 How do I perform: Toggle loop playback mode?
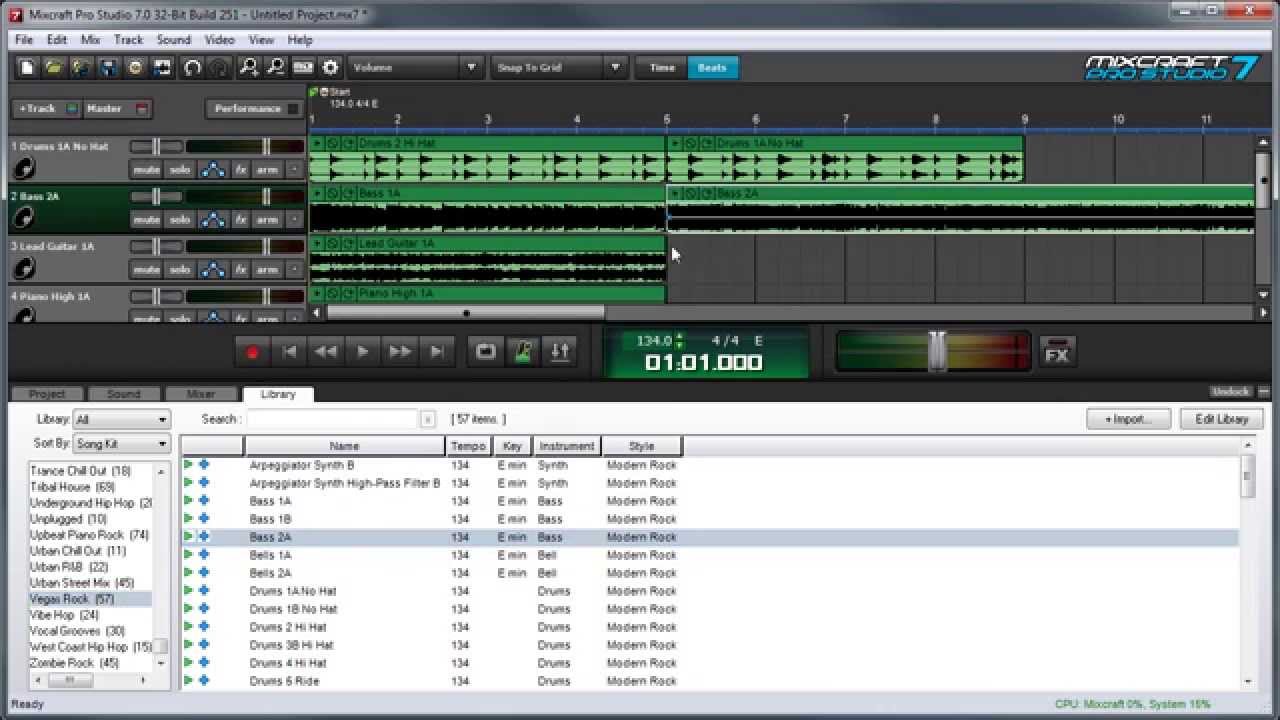[486, 352]
